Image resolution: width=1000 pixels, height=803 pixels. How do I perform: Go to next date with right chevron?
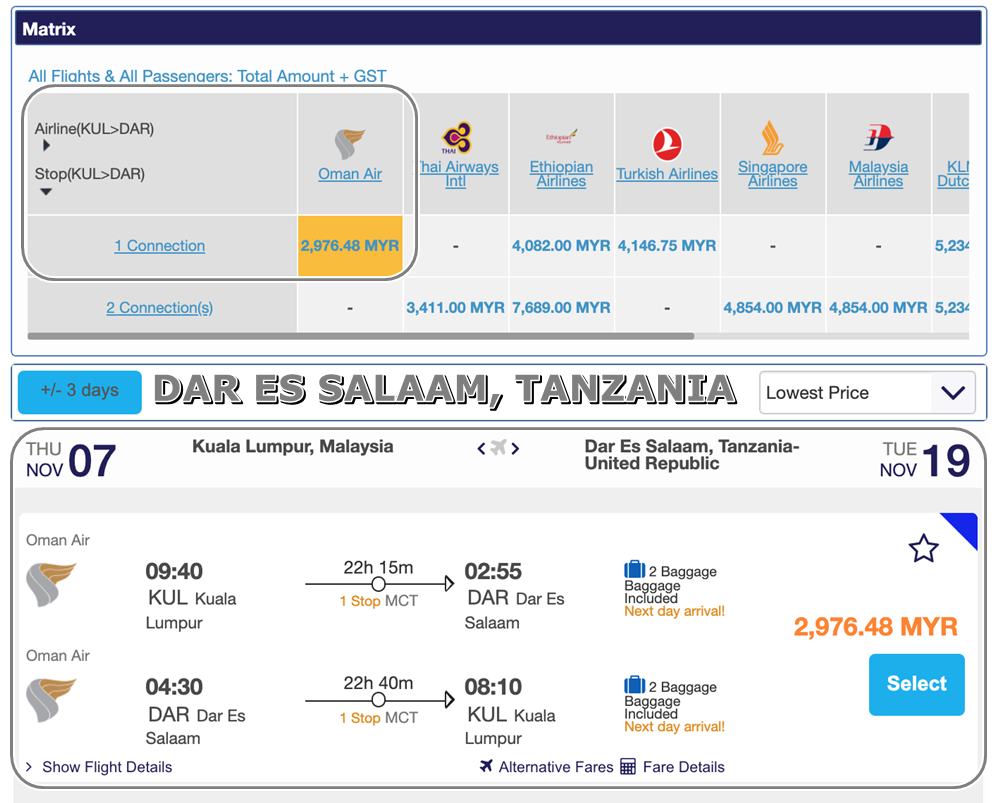click(x=515, y=448)
